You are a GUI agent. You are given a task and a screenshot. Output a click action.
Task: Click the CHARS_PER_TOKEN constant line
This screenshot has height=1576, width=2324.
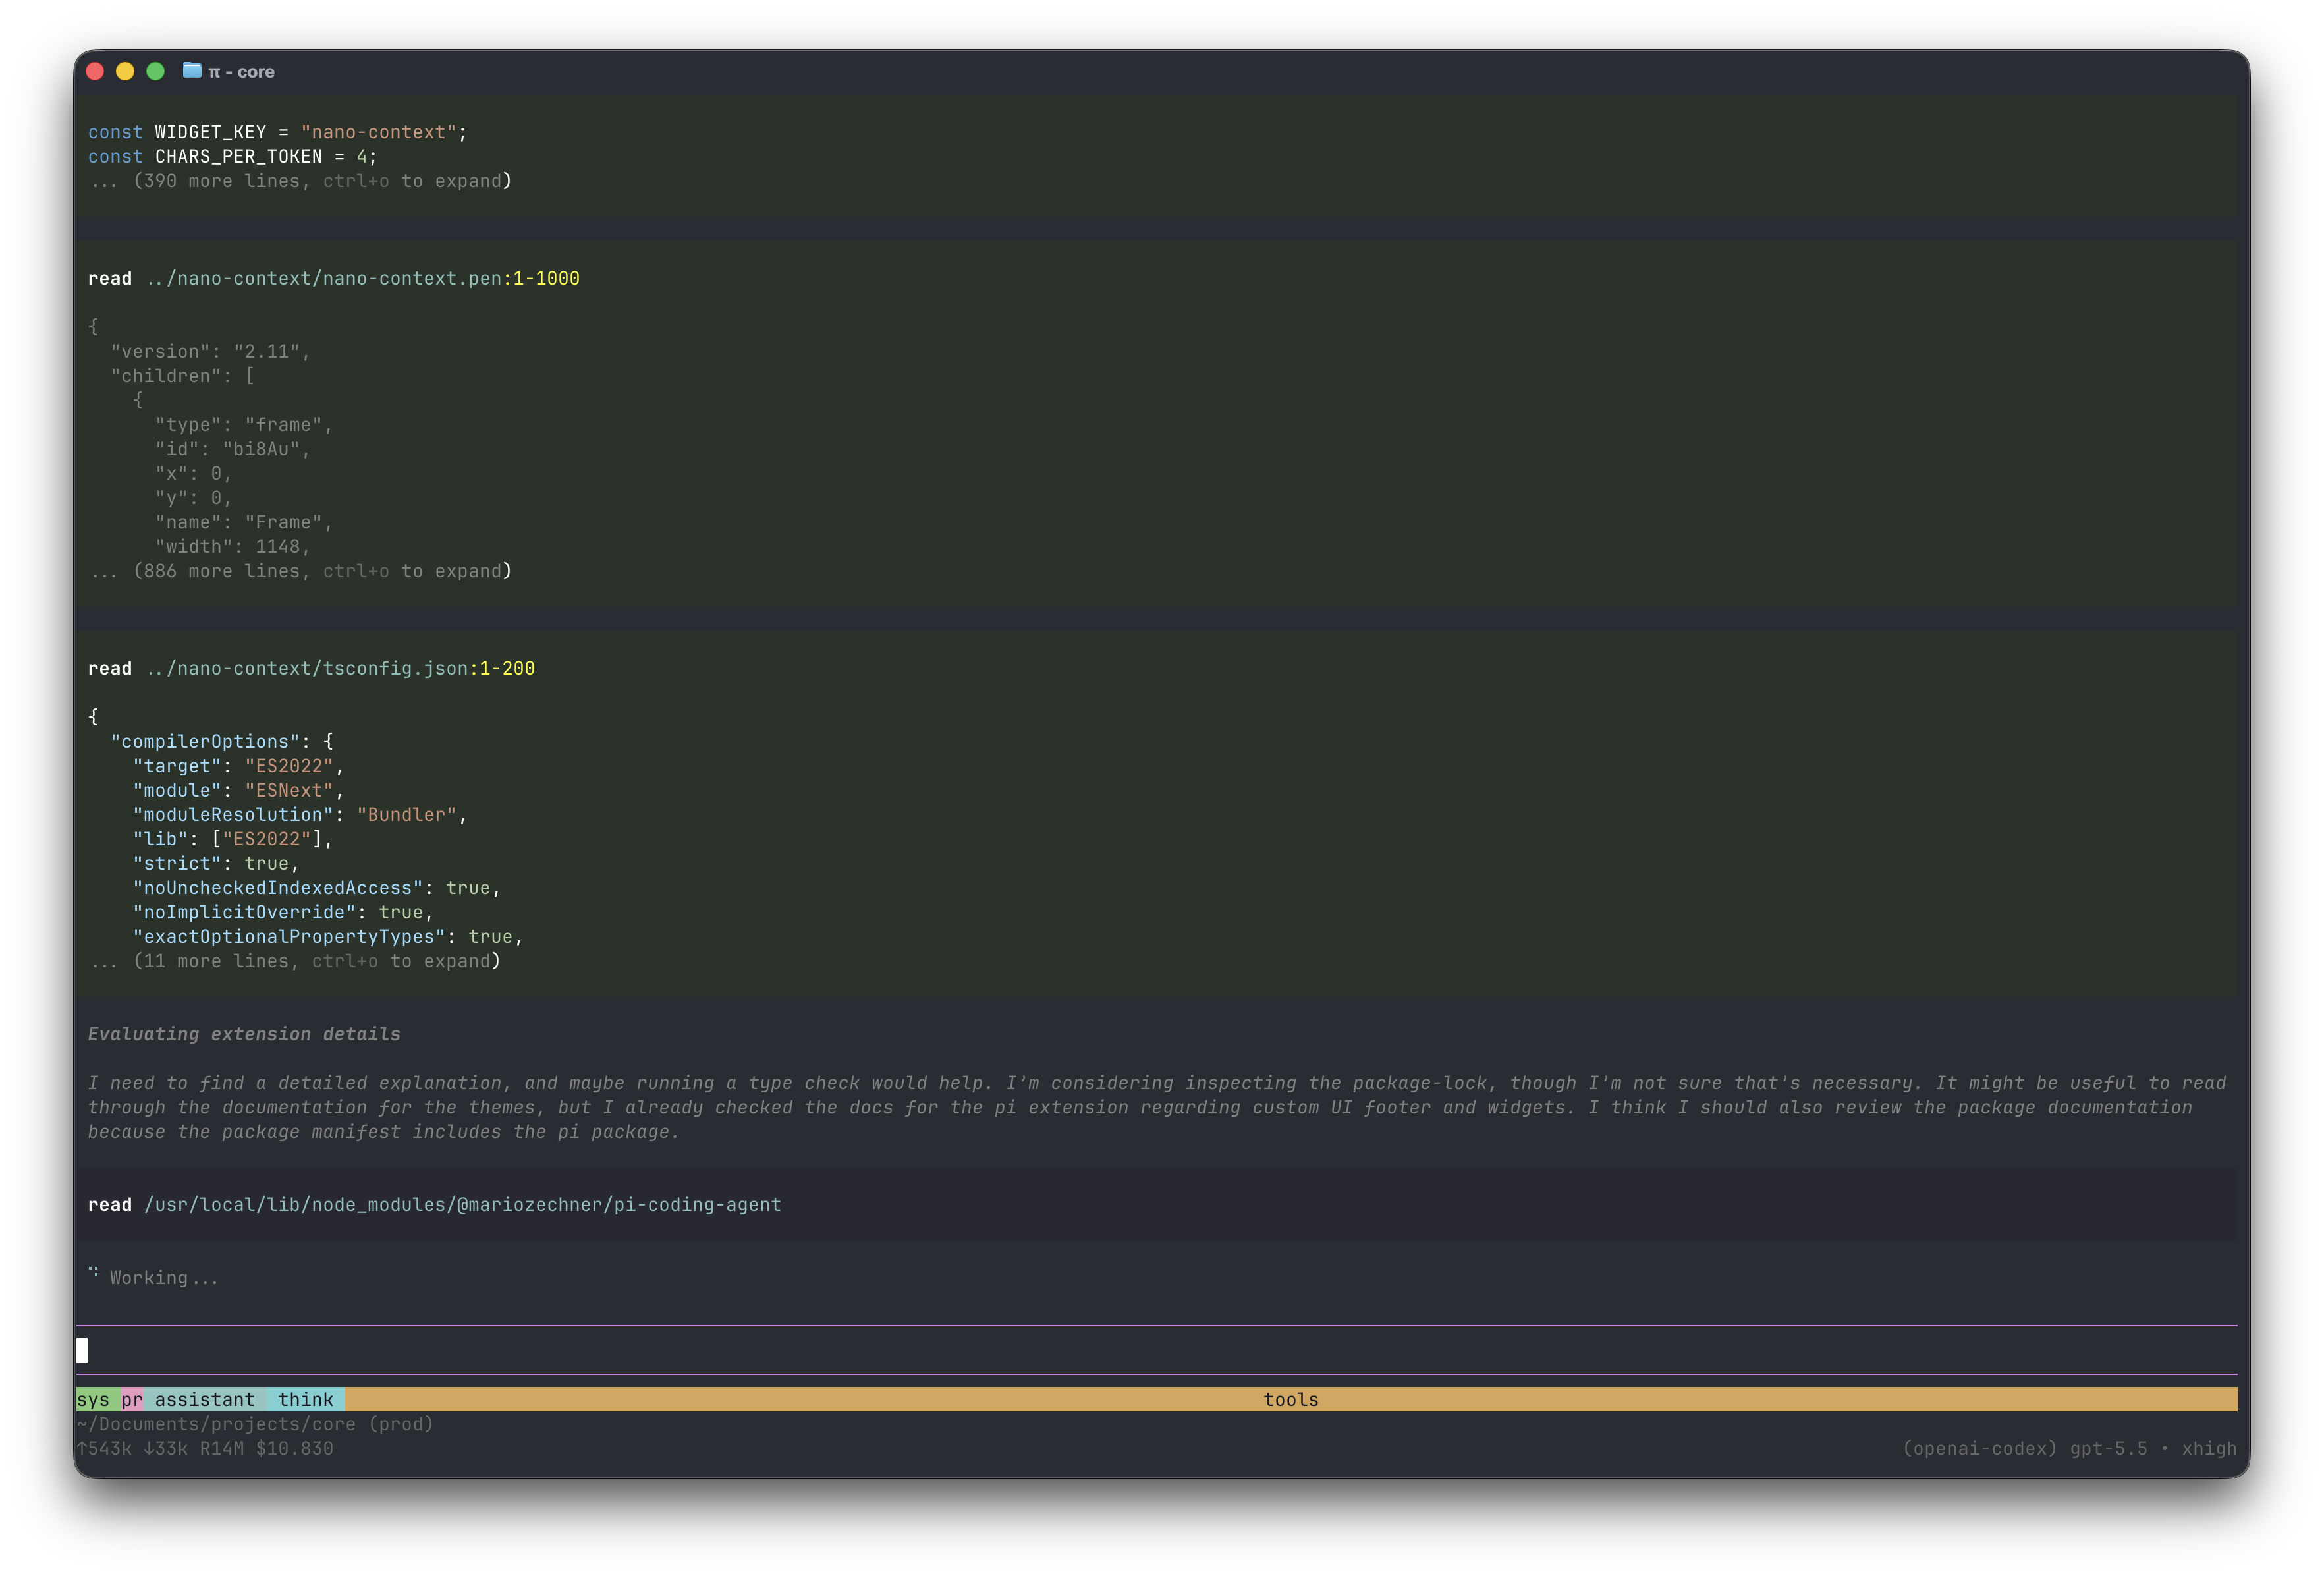pos(232,157)
